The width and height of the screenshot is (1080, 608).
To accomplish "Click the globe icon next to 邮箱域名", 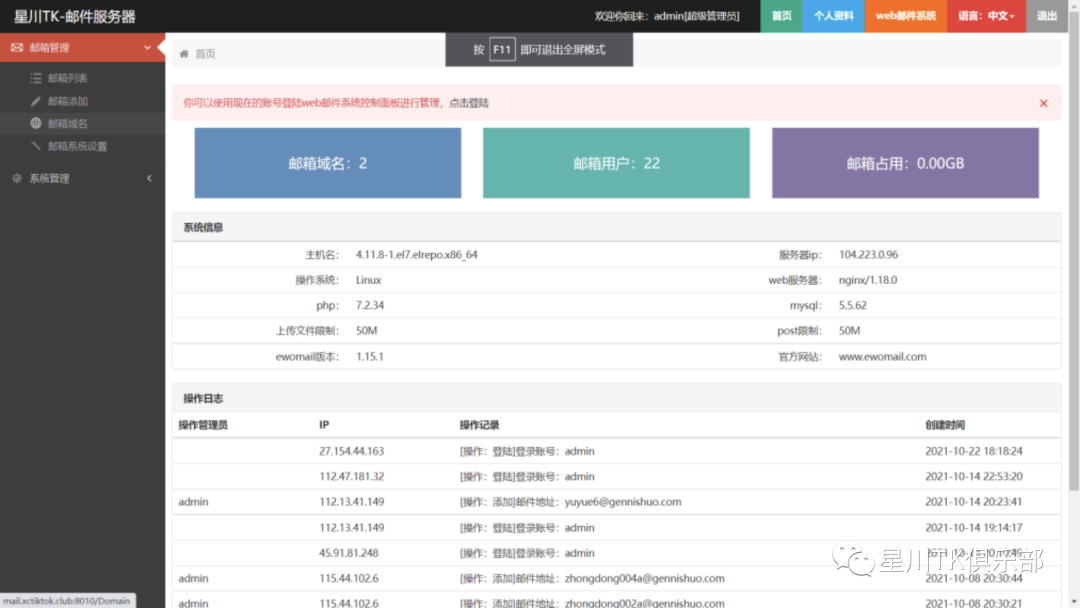I will point(36,123).
